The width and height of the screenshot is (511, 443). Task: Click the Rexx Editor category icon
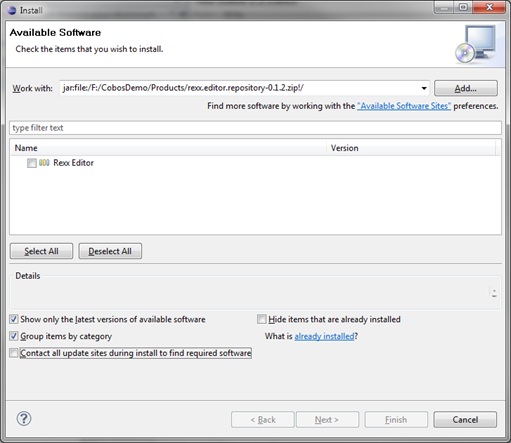coord(44,163)
